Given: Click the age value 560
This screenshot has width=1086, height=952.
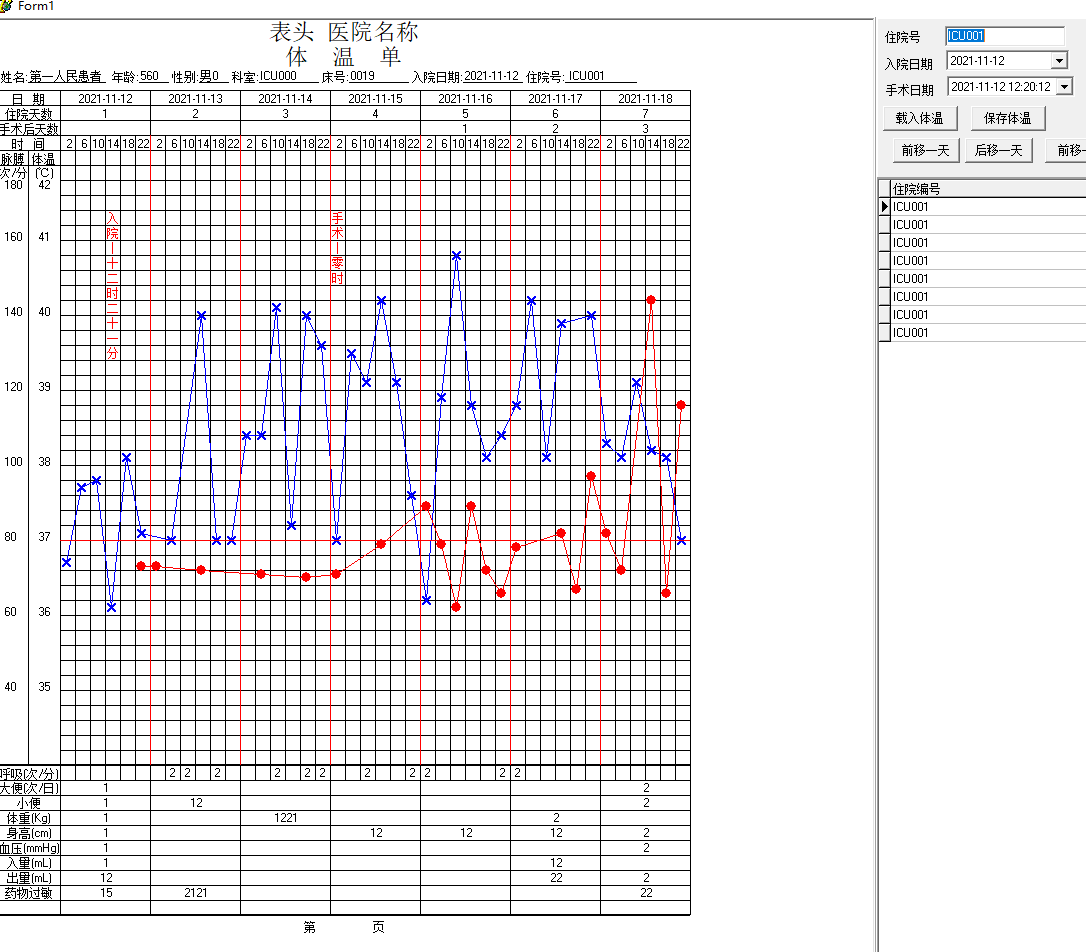Looking at the screenshot, I should [x=150, y=76].
